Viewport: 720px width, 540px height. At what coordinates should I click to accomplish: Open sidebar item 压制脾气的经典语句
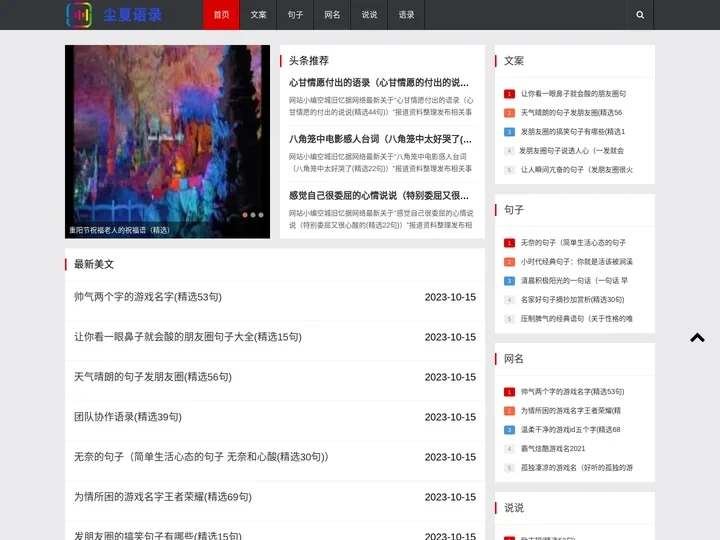pos(577,319)
